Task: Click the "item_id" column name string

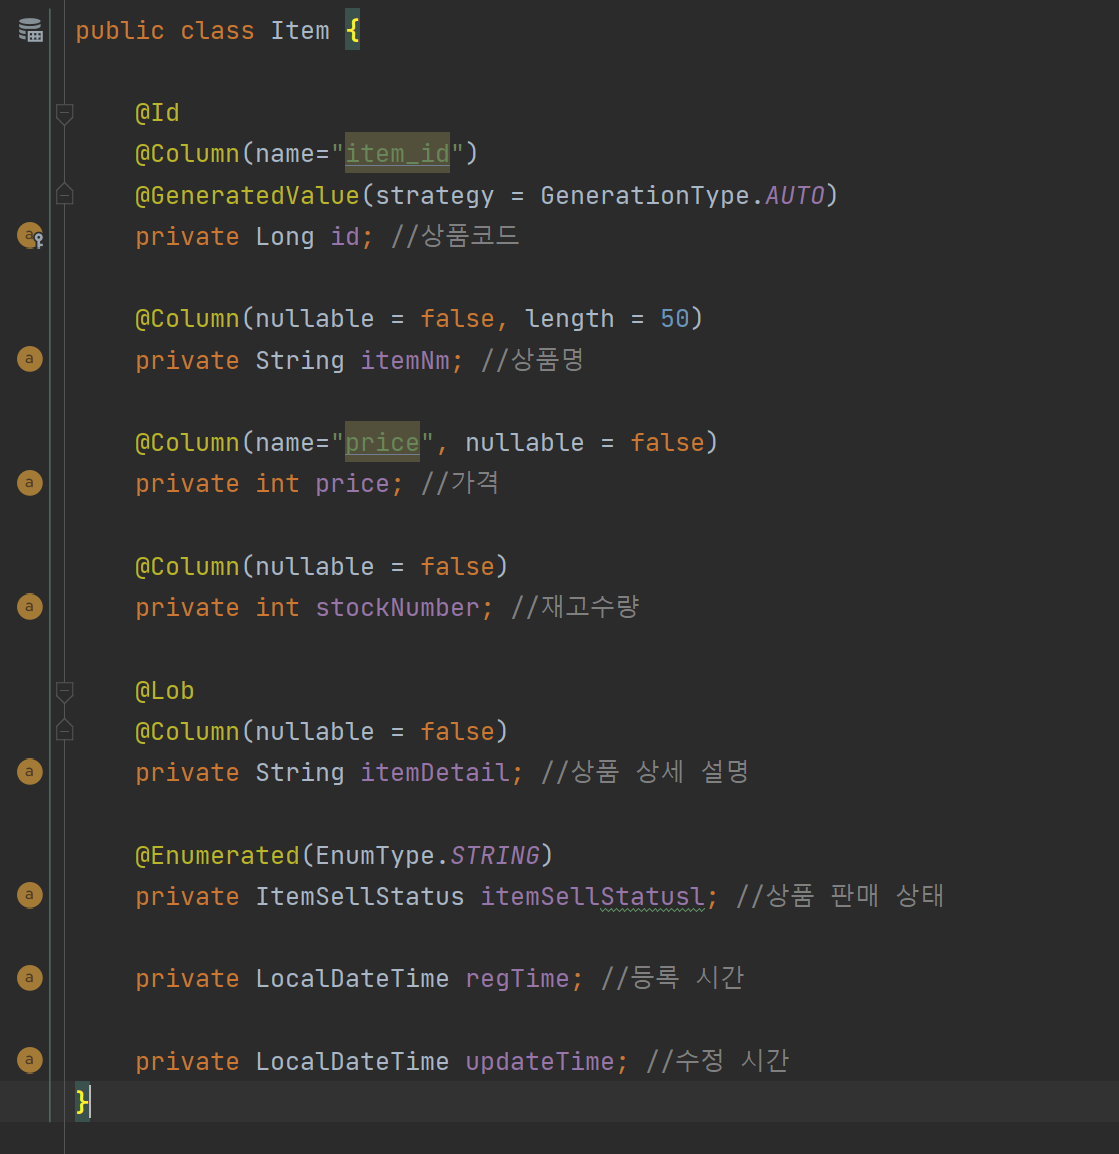Action: 397,154
